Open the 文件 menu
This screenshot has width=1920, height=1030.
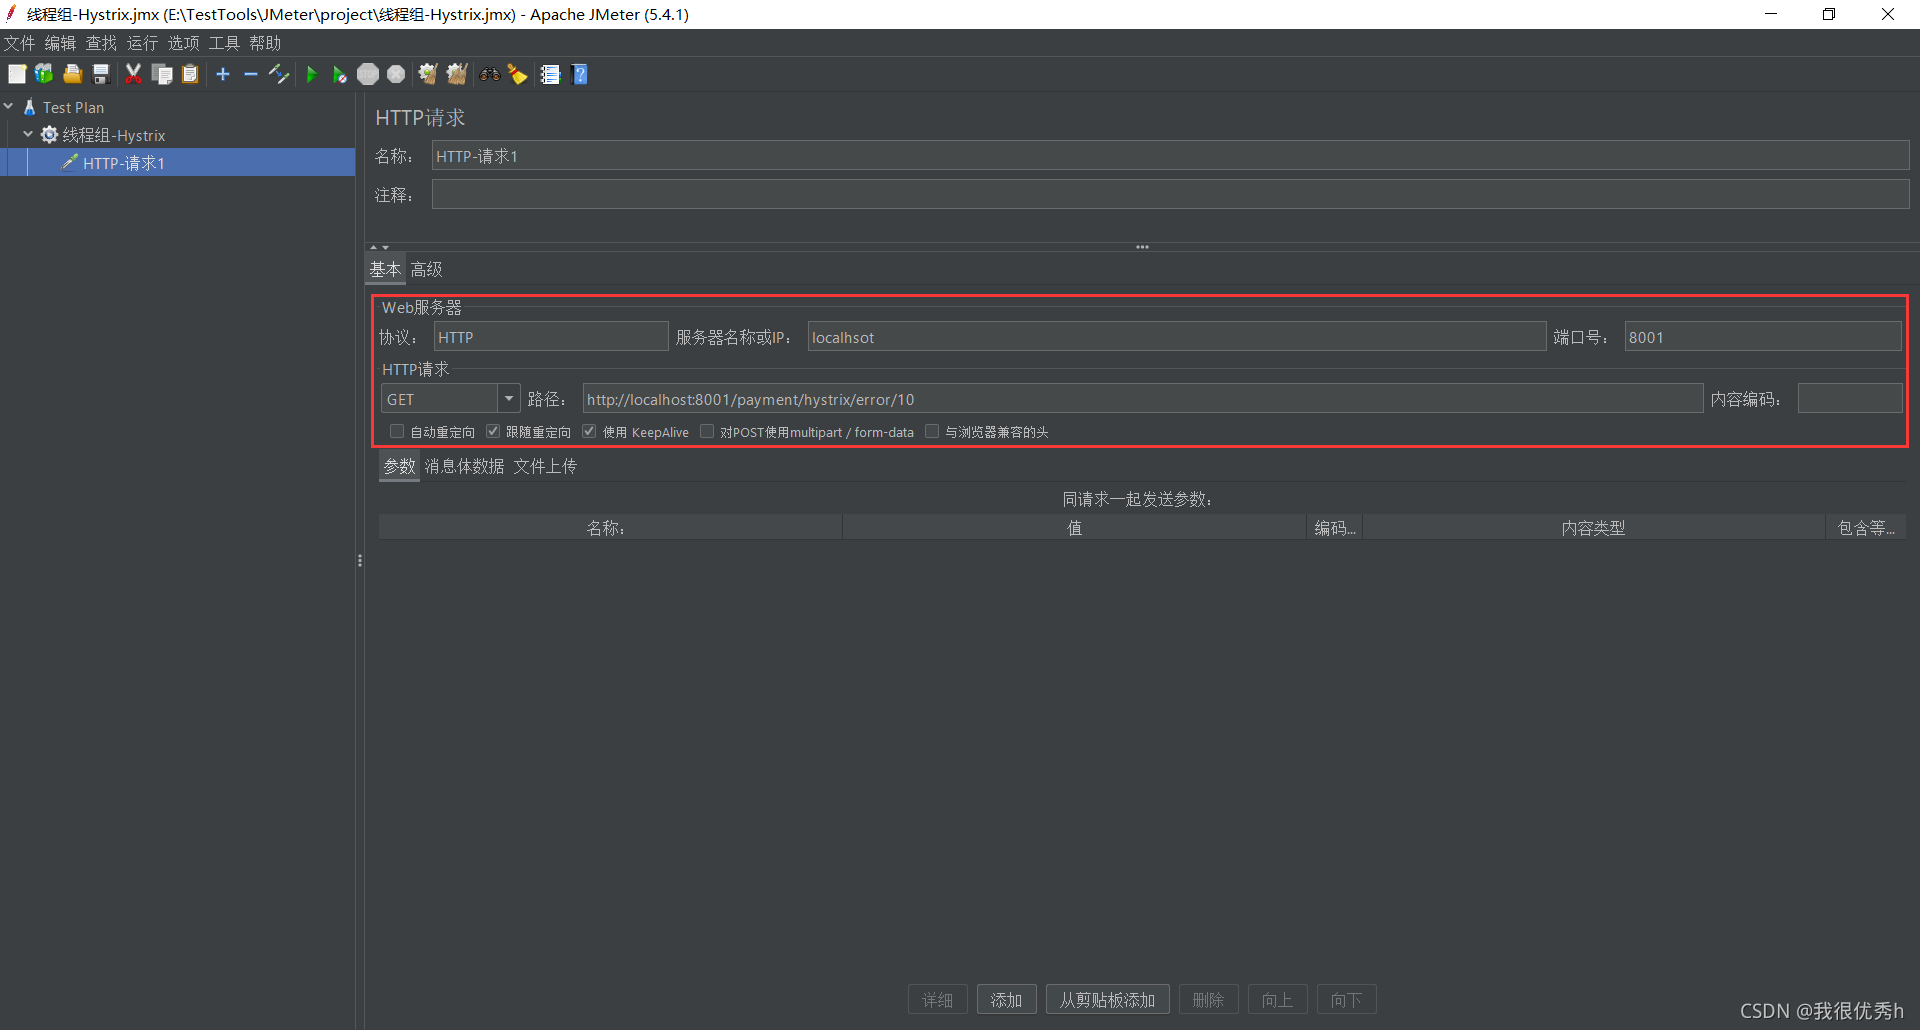pos(19,43)
